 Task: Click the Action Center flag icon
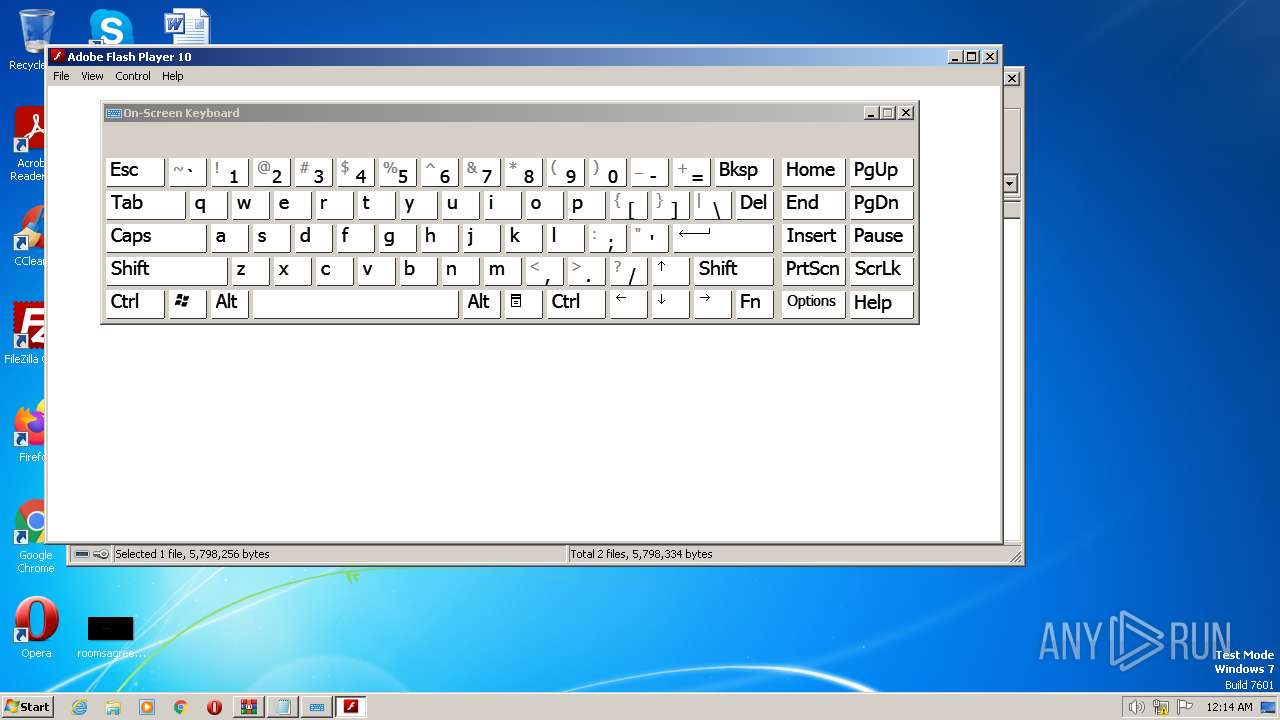click(1186, 707)
